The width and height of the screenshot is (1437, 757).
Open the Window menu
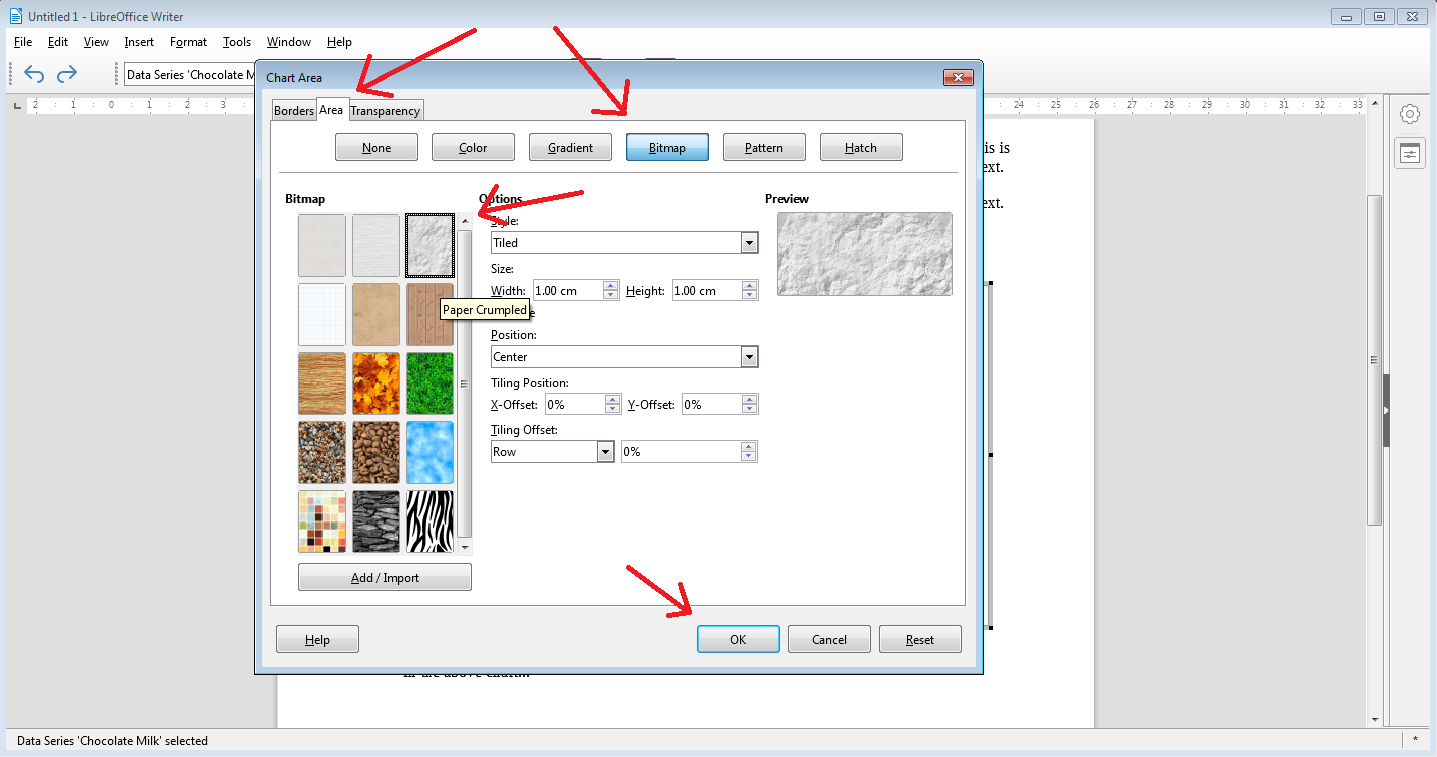[289, 42]
